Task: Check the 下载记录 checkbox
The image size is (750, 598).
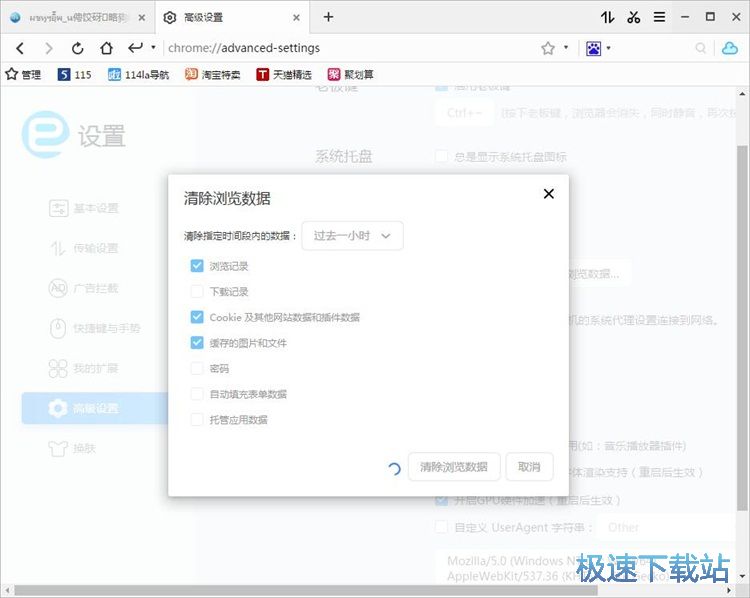Action: coord(197,291)
